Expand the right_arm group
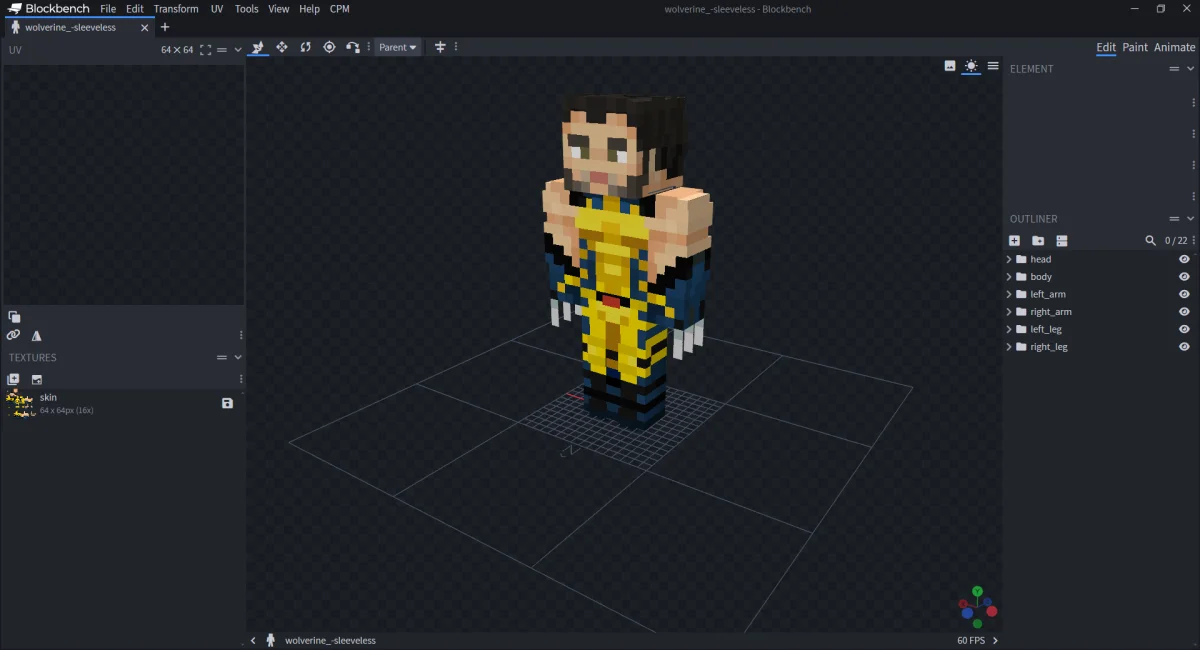 tap(1009, 312)
